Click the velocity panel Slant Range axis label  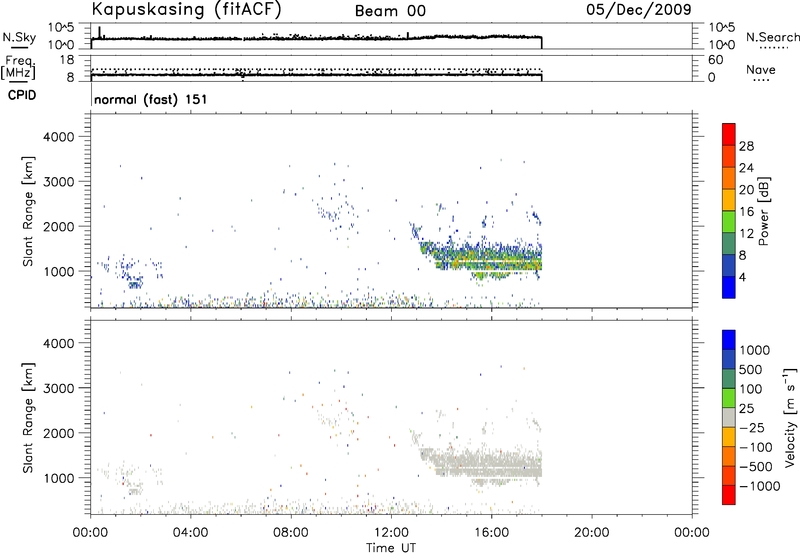click(x=28, y=418)
